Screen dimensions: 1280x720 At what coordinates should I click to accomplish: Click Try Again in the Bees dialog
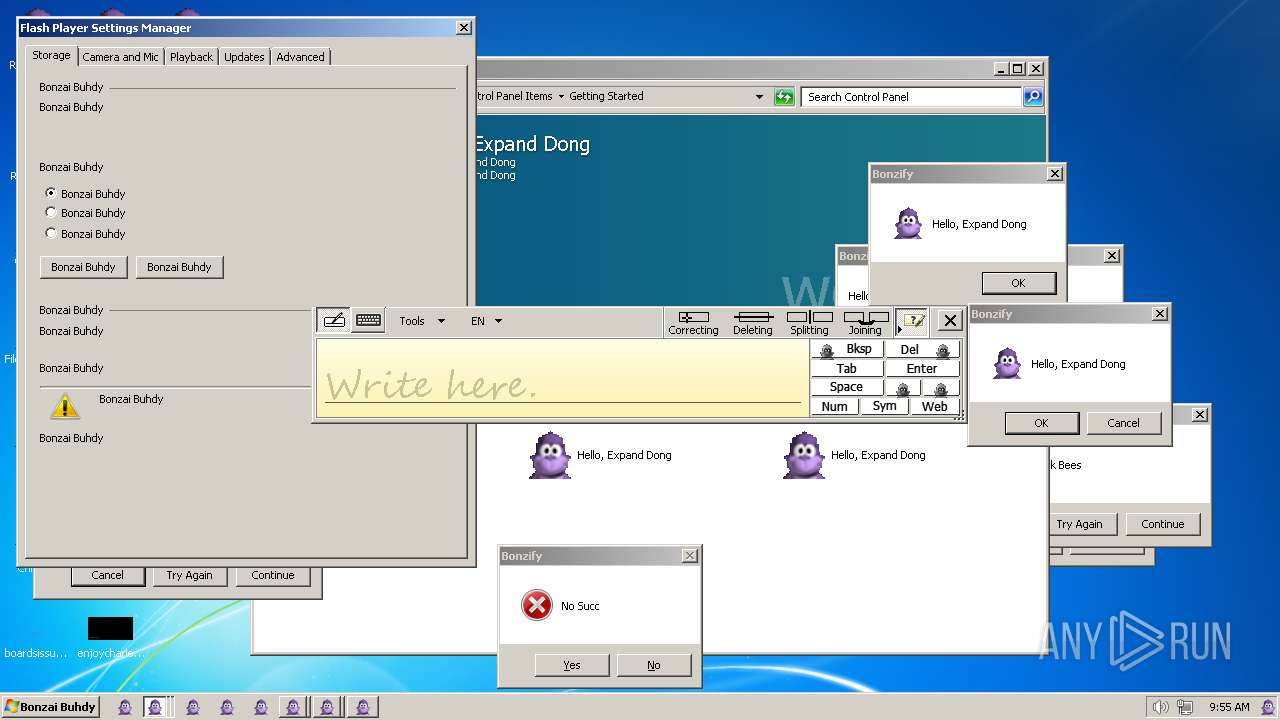[x=1080, y=524]
